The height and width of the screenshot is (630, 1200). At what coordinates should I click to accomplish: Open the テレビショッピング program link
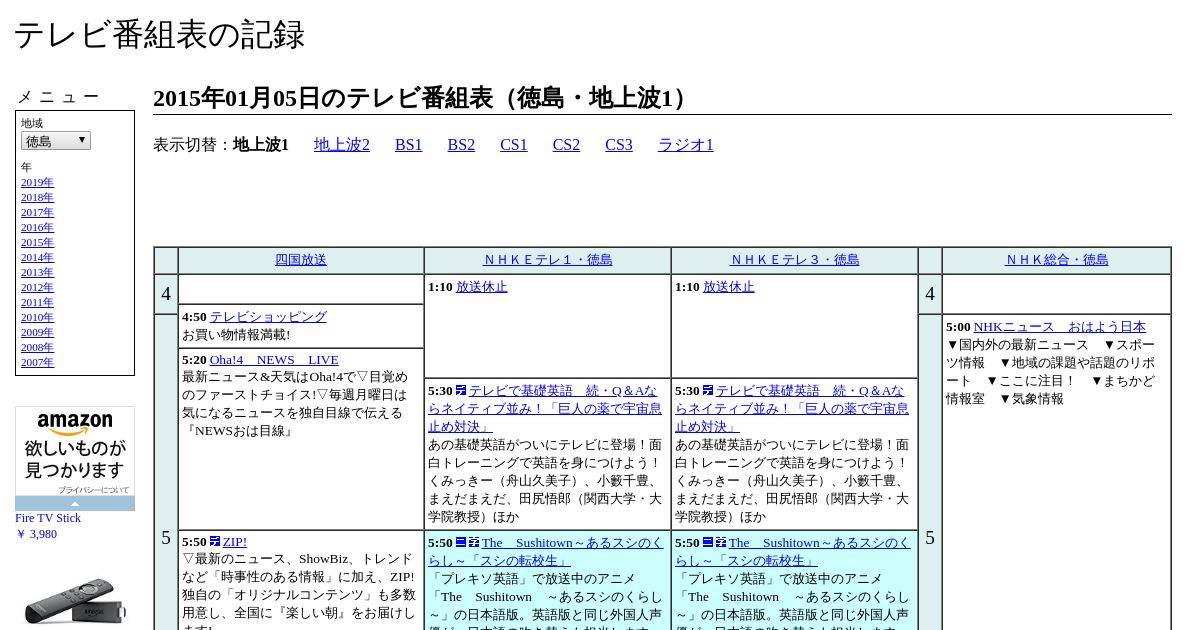tap(268, 317)
